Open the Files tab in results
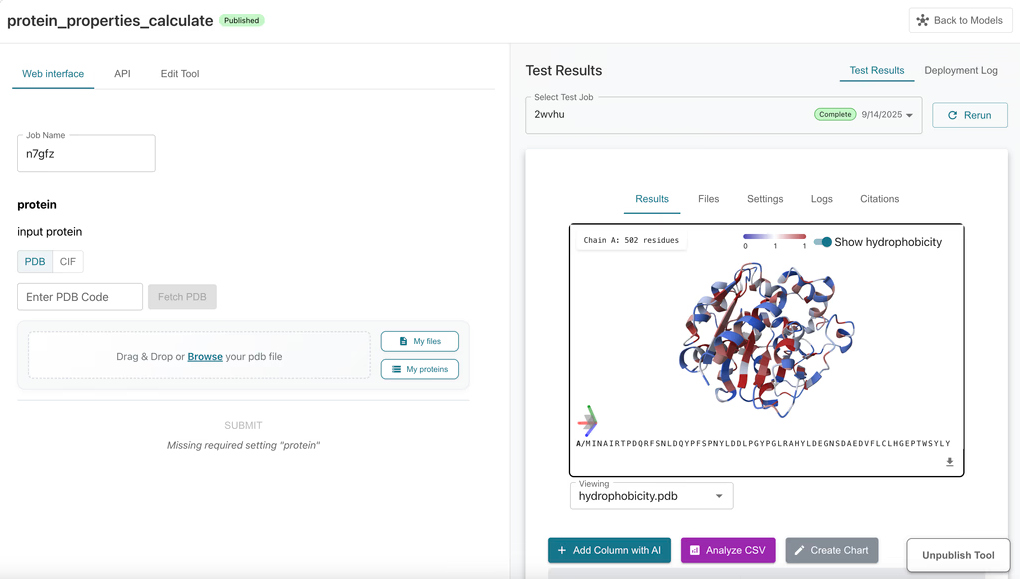 pyautogui.click(x=708, y=199)
